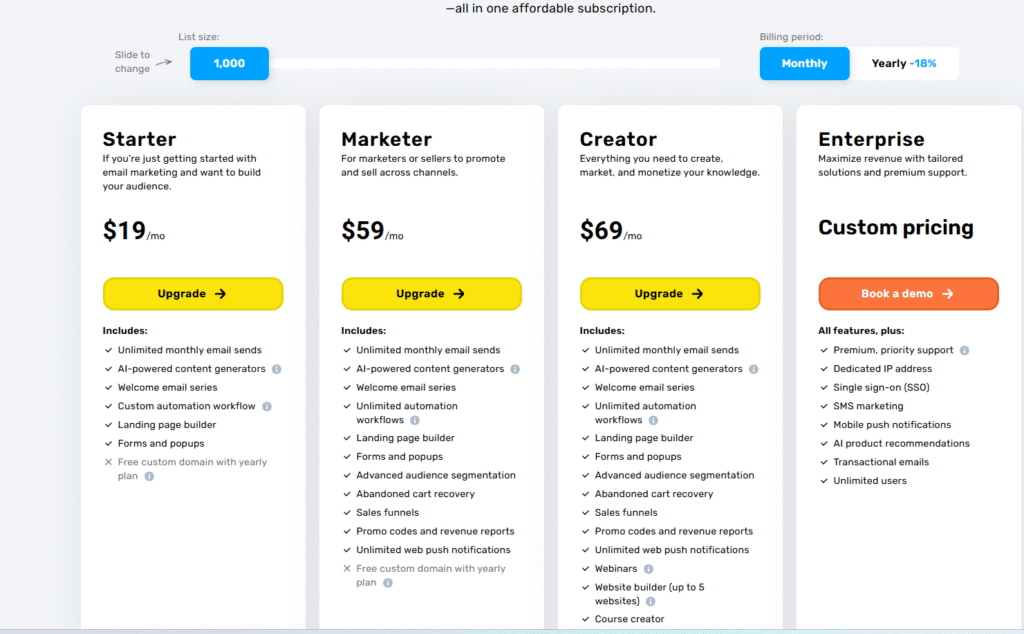Open info icon next to Starter AI-powered content generators
This screenshot has width=1024, height=634.
(277, 369)
